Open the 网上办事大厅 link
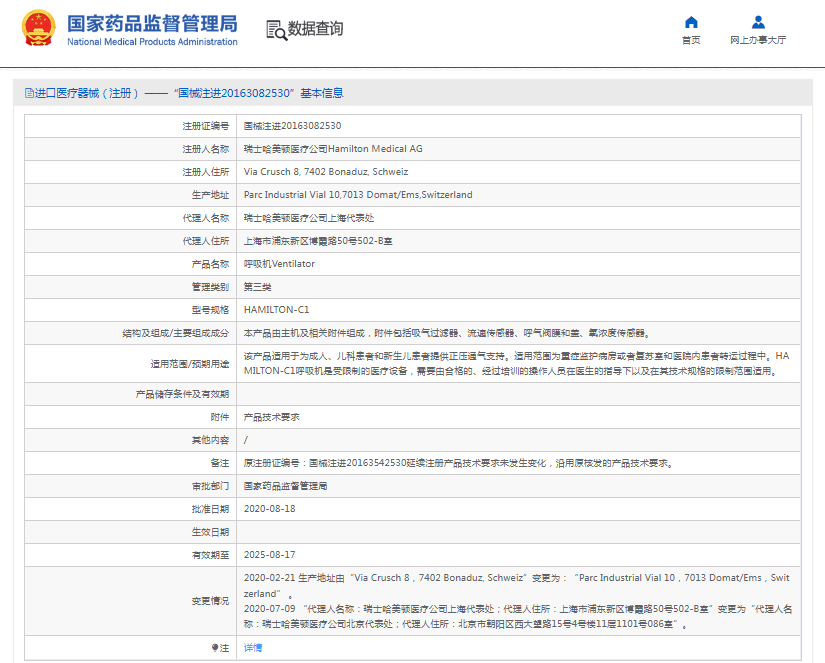This screenshot has width=825, height=663. pyautogui.click(x=758, y=40)
